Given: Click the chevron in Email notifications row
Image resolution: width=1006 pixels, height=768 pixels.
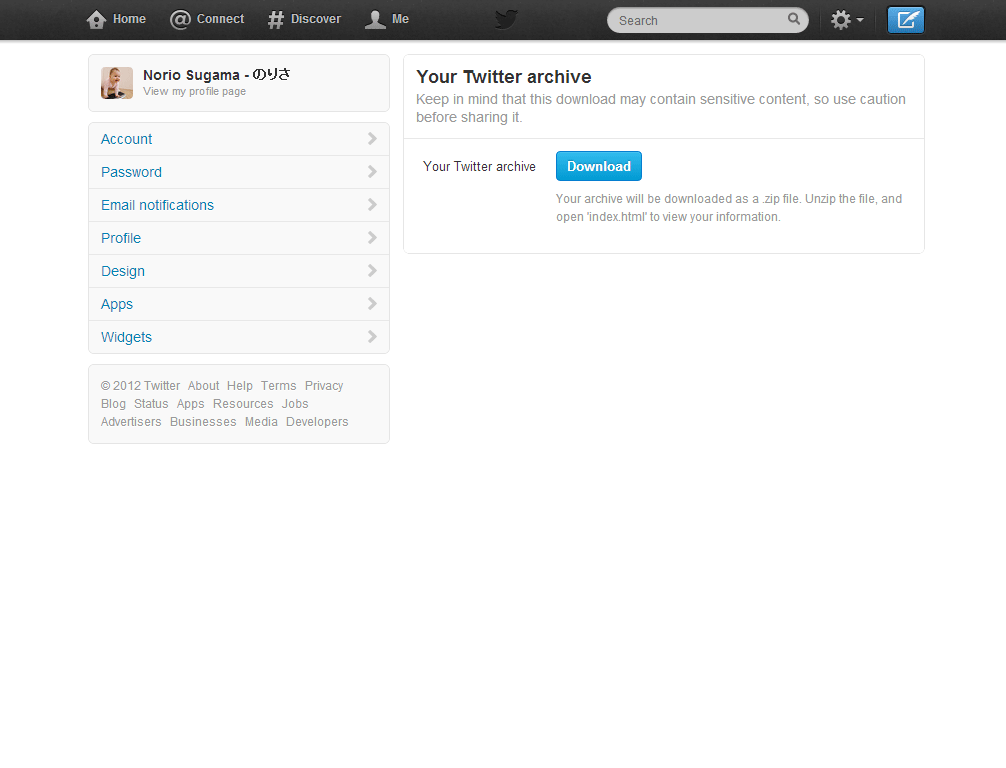Looking at the screenshot, I should tap(372, 205).
